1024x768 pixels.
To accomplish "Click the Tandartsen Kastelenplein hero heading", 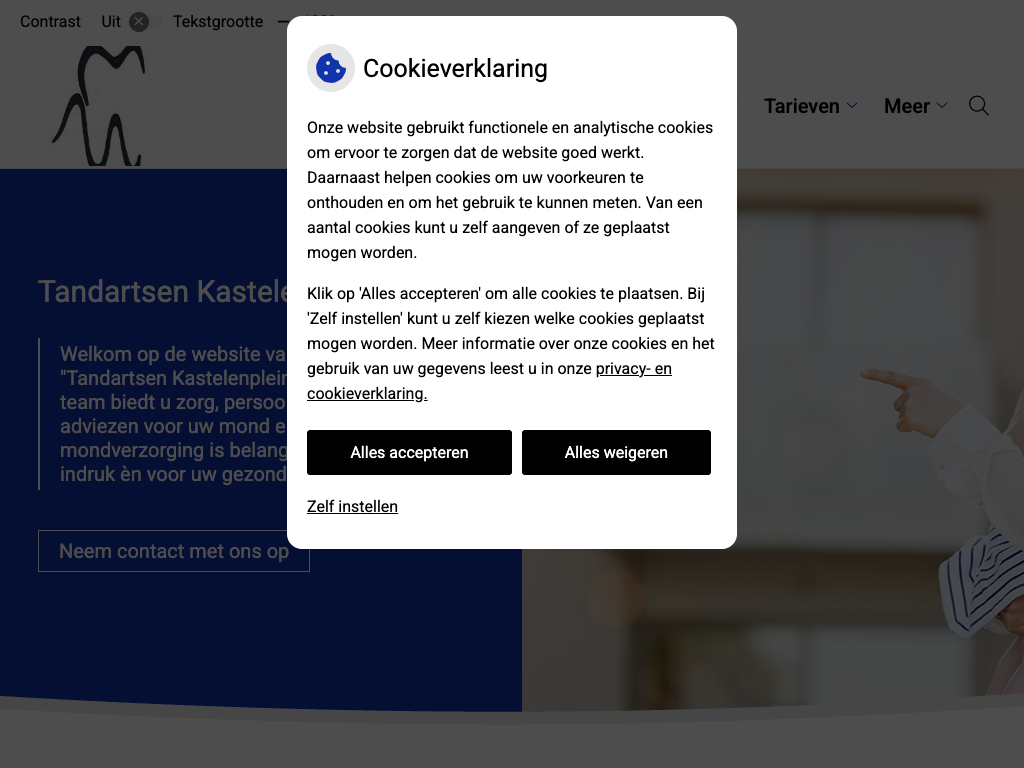I will pyautogui.click(x=163, y=291).
